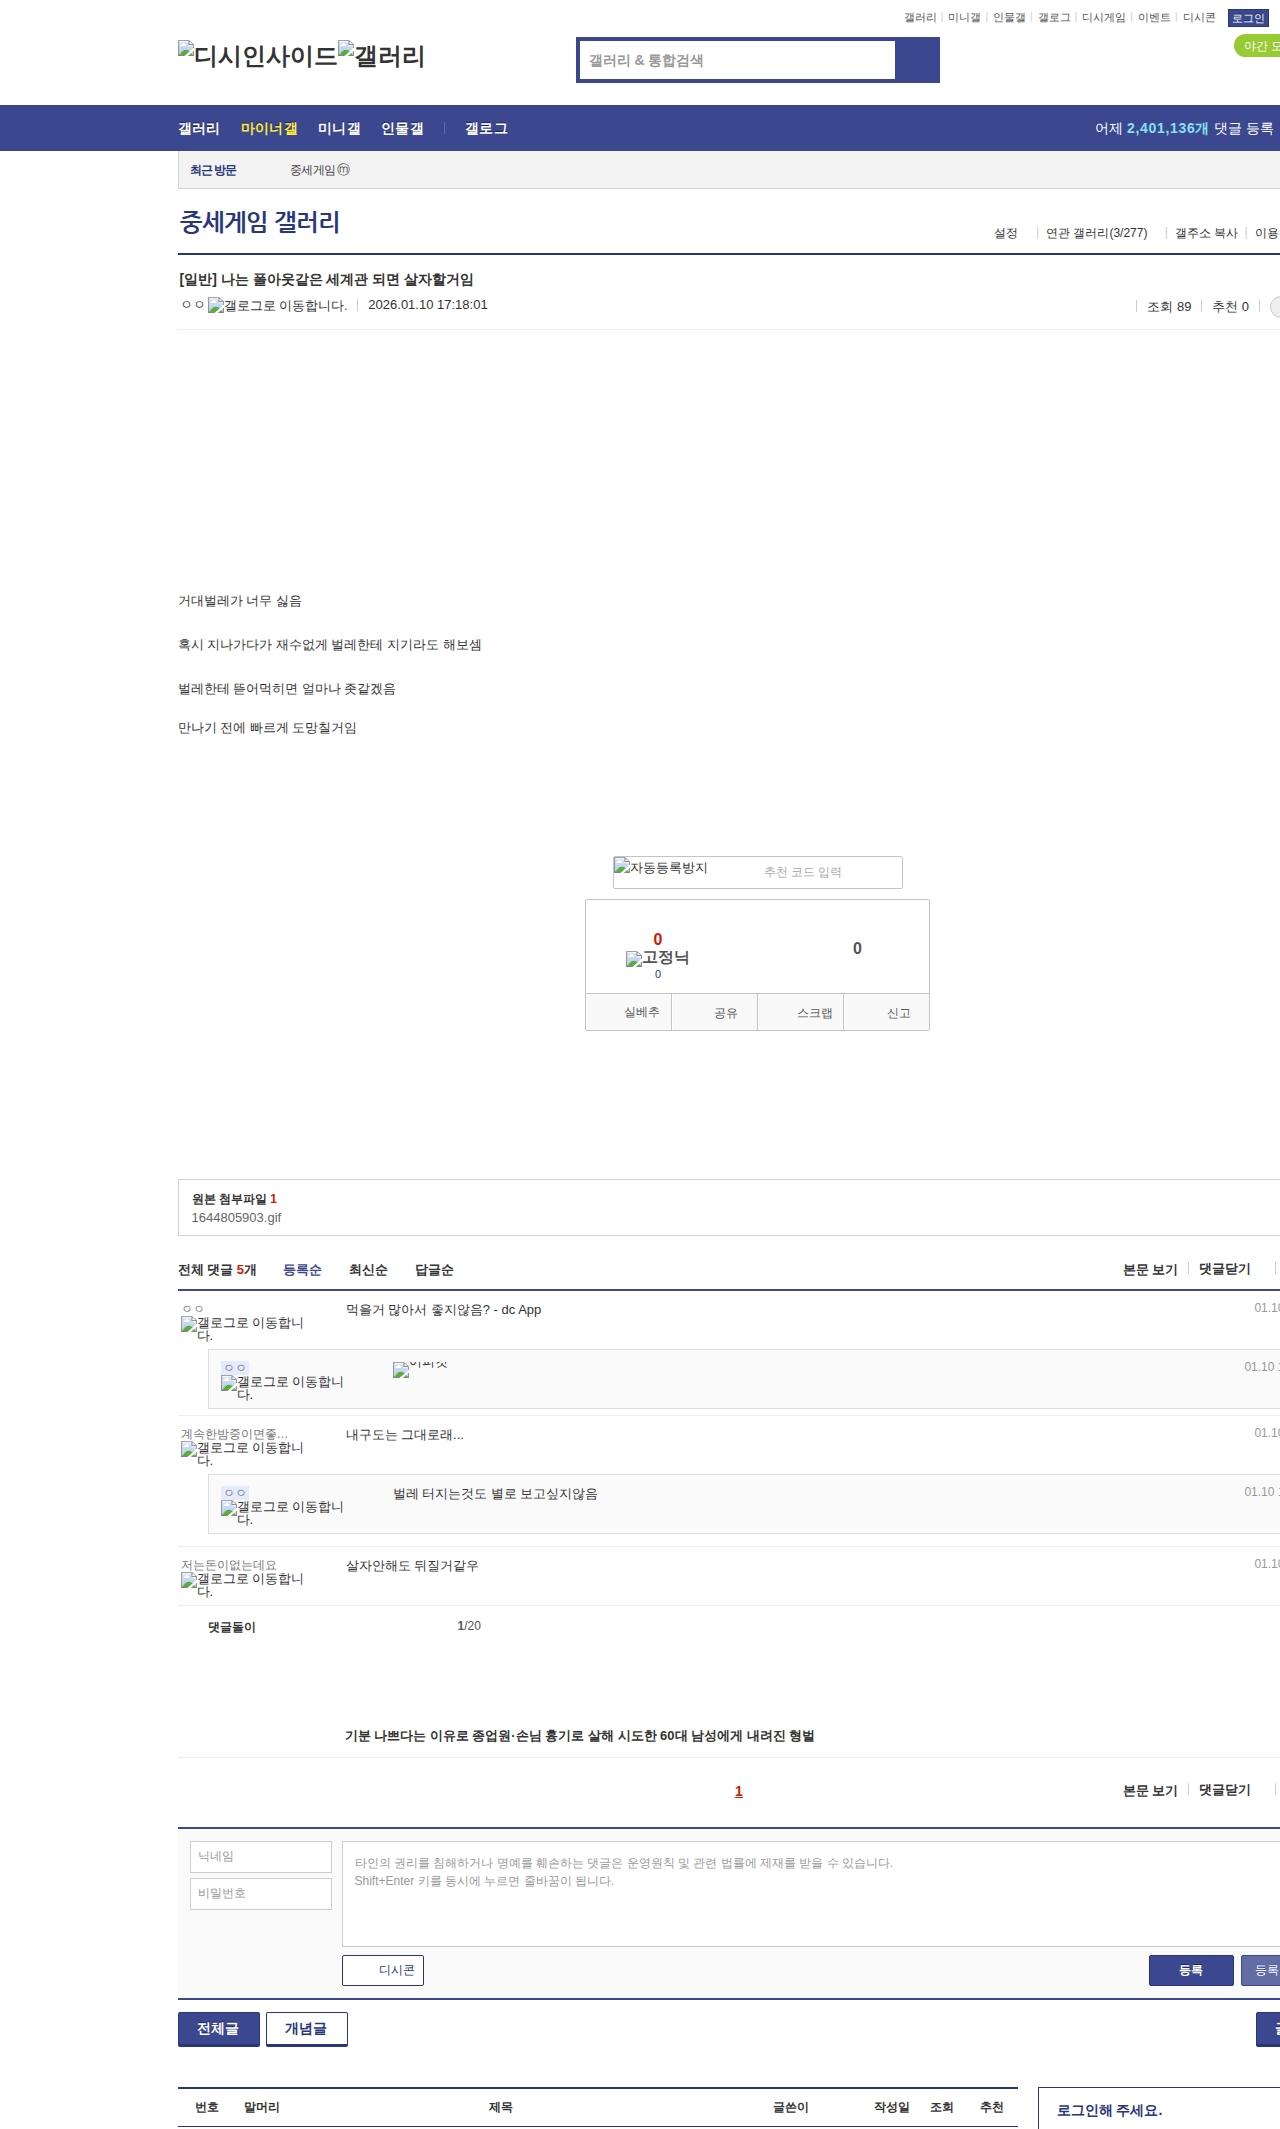Screen dimensions: 1280x2129
Task: Switch to the 개념글 tab
Action: [x=306, y=2028]
